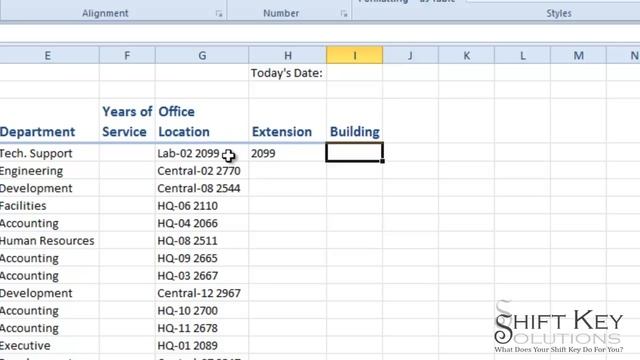
Task: Select the HQ-01 2089 cell
Action: 202,346
